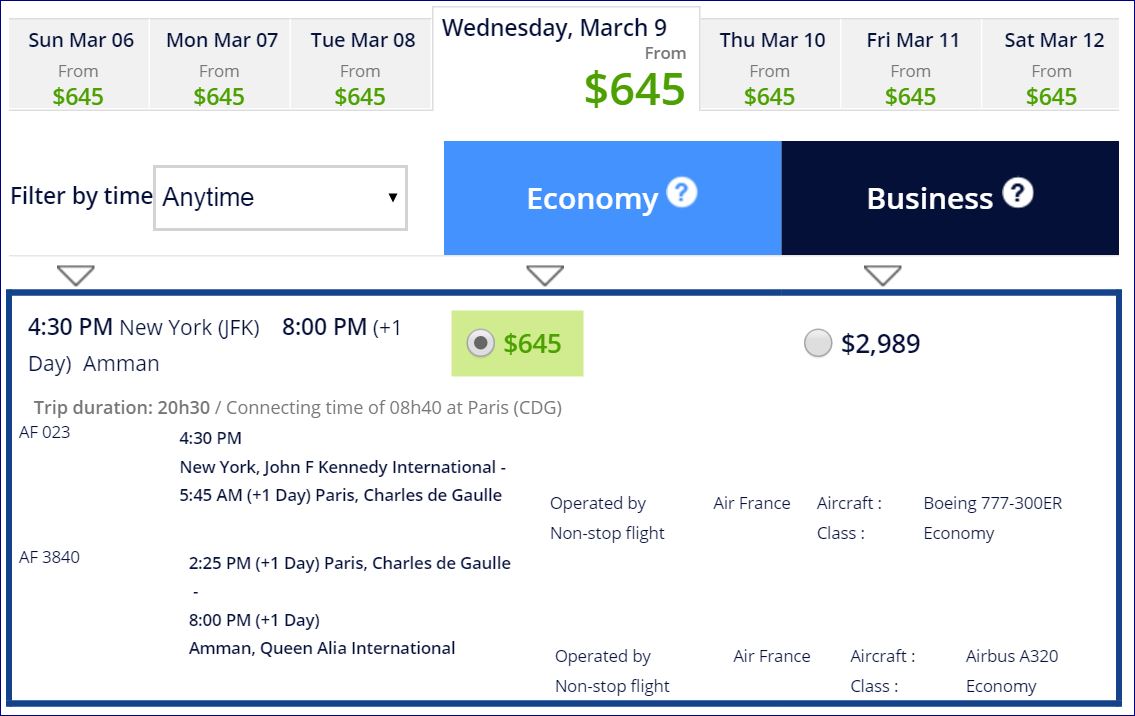Select the $645 Economy fare radio button

[x=481, y=343]
